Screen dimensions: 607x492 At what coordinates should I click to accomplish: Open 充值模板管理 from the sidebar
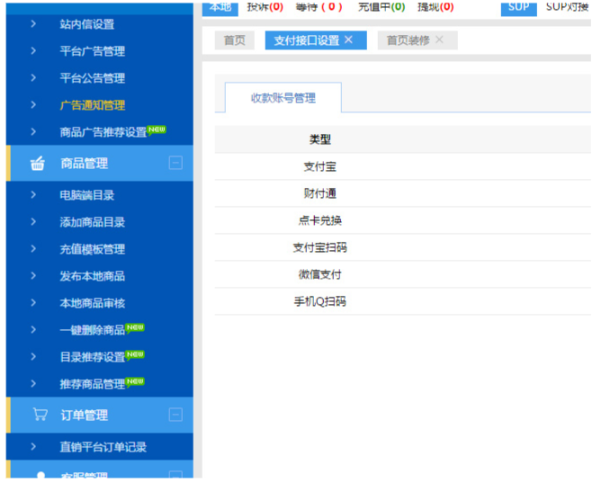(x=92, y=249)
